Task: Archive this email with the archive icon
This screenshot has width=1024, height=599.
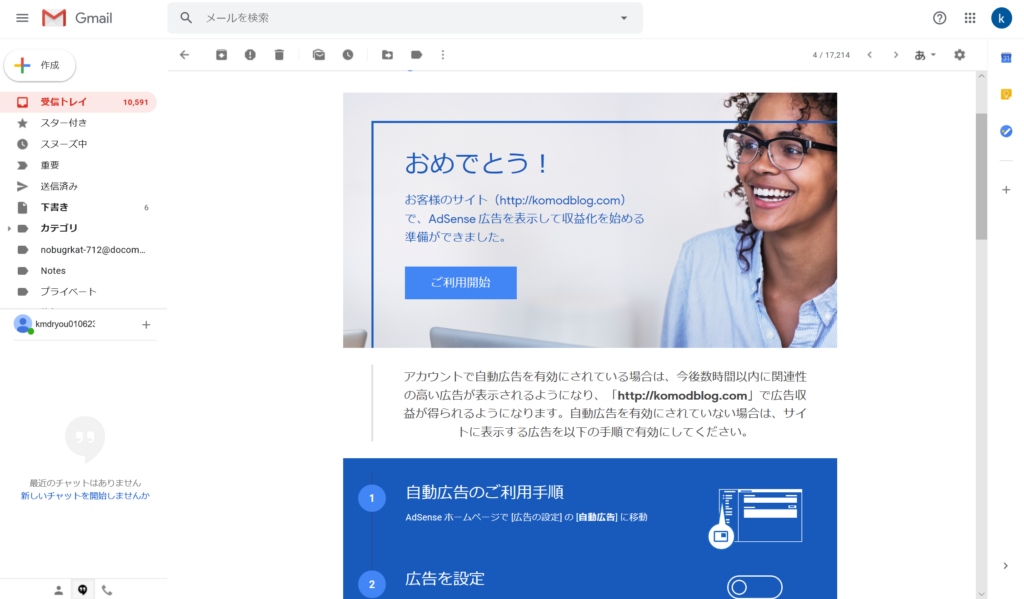Action: [x=221, y=55]
